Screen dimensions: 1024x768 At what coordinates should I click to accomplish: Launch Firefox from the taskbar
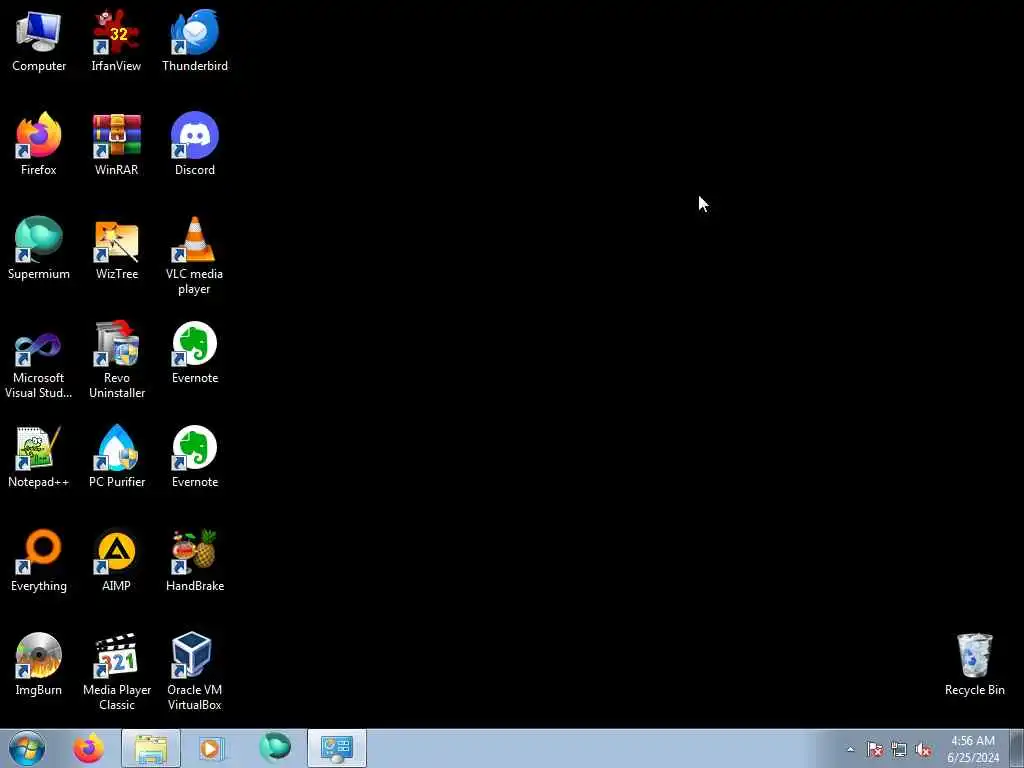(88, 748)
